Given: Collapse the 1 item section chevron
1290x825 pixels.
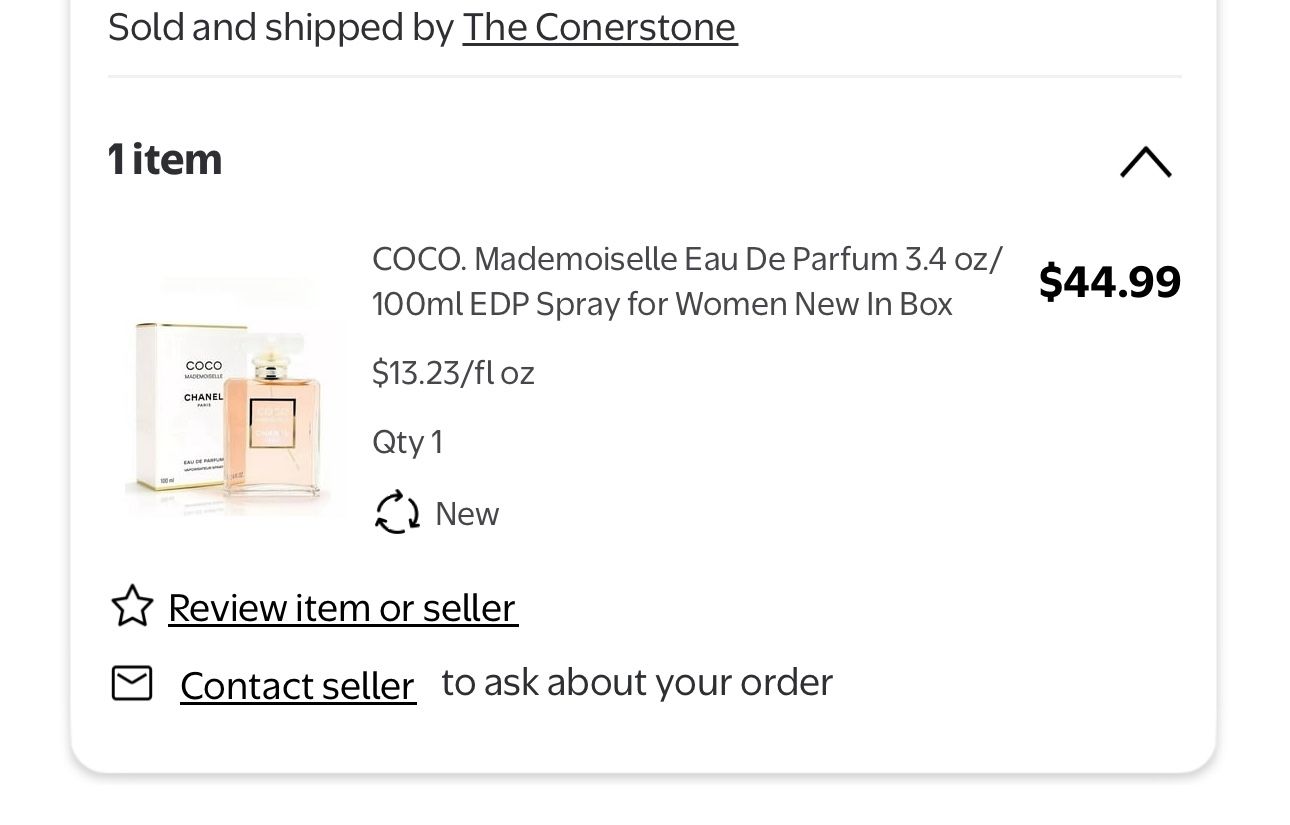Looking at the screenshot, I should coord(1145,162).
